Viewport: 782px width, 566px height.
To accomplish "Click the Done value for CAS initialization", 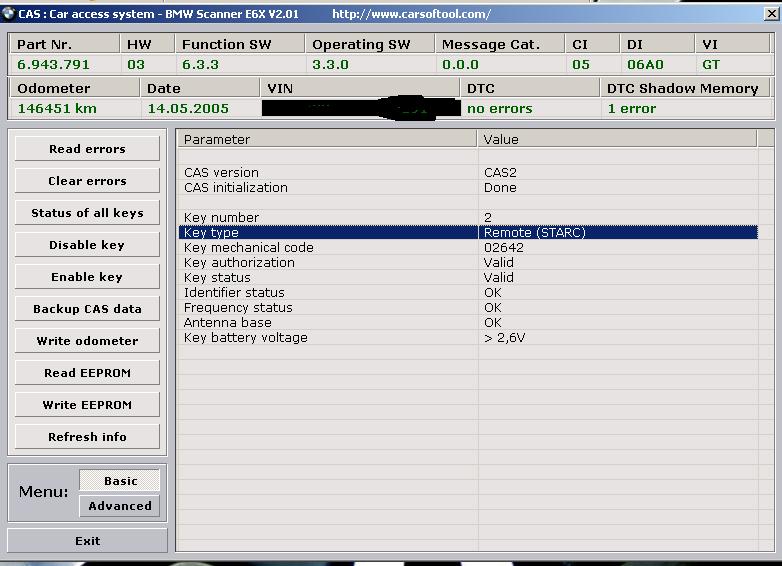I will point(500,188).
